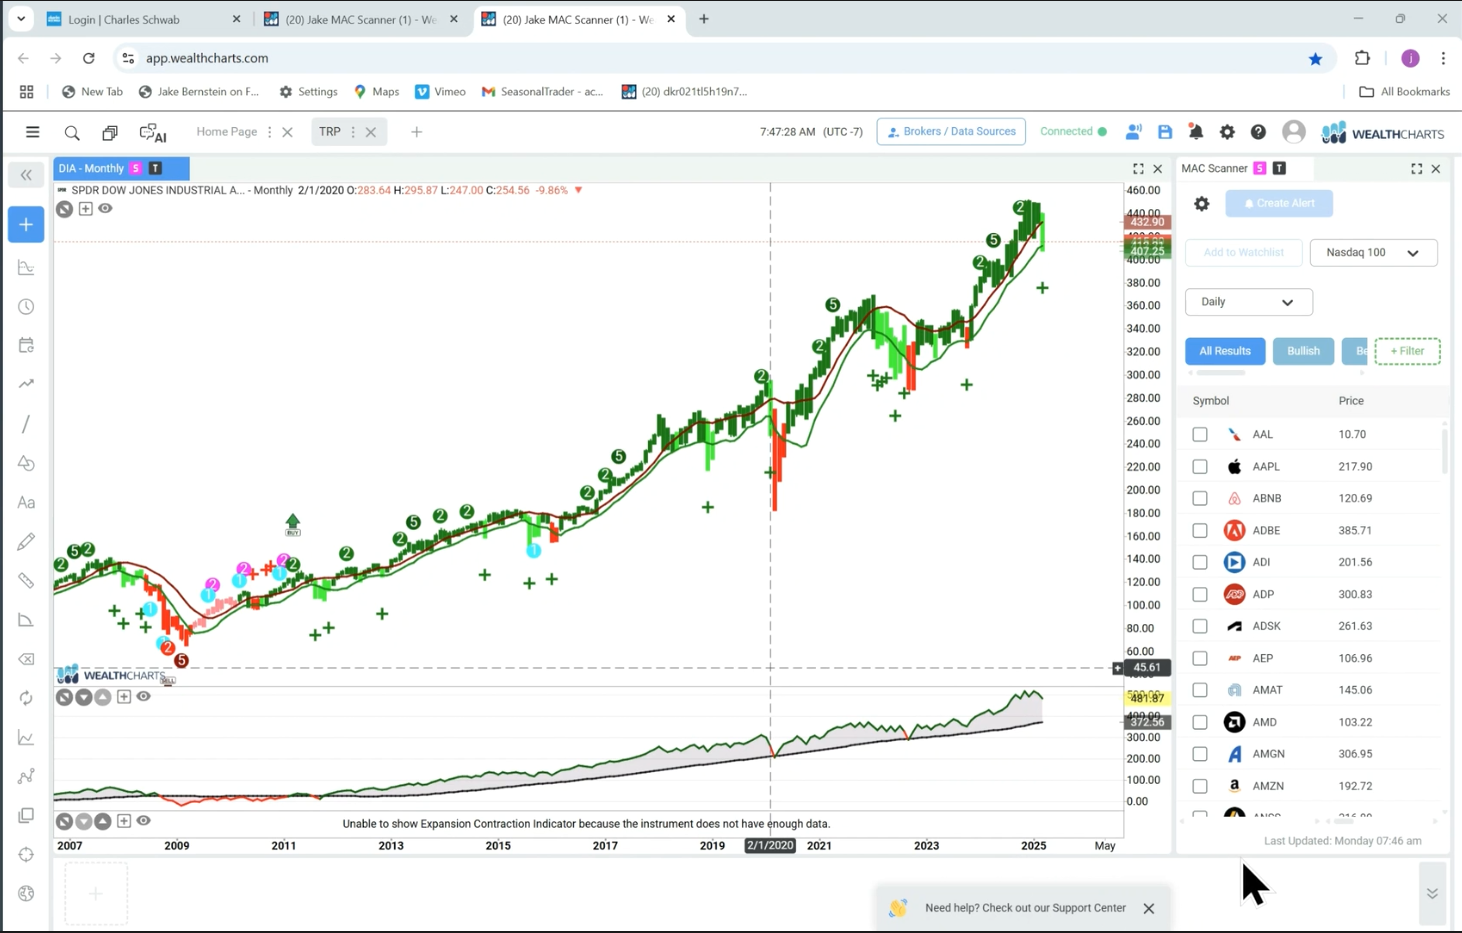Open the top bar settings gear
The image size is (1462, 933).
[1227, 132]
